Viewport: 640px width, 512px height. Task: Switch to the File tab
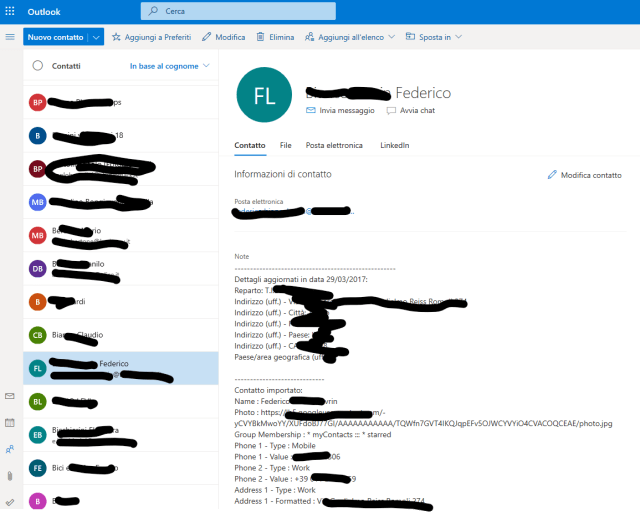(286, 146)
